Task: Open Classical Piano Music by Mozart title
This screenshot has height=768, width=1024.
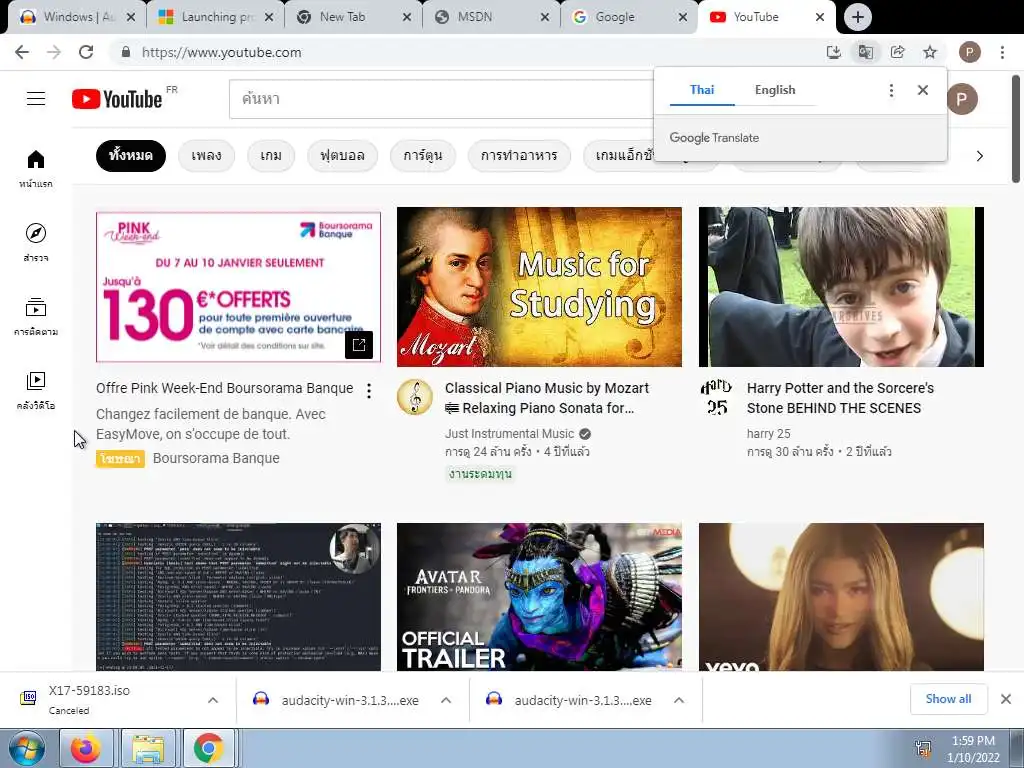Action: (x=547, y=398)
